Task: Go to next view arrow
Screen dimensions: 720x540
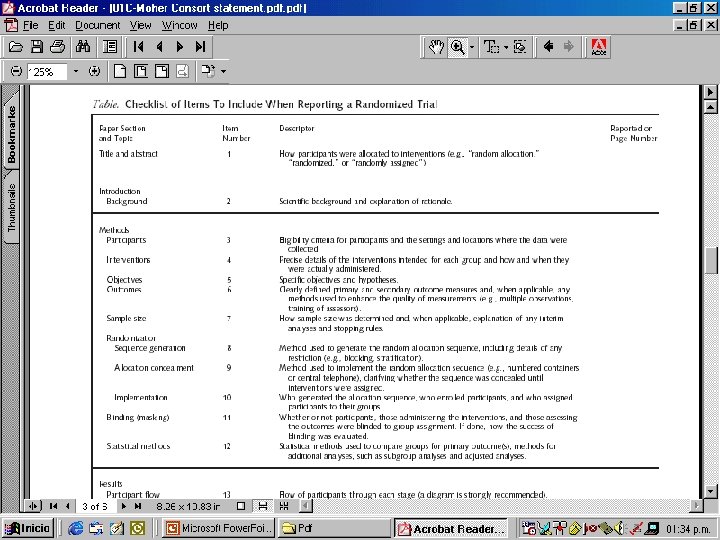Action: 569,46
